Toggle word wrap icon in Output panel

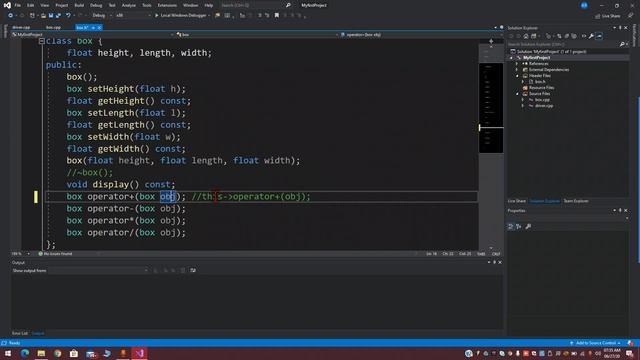click(x=193, y=270)
